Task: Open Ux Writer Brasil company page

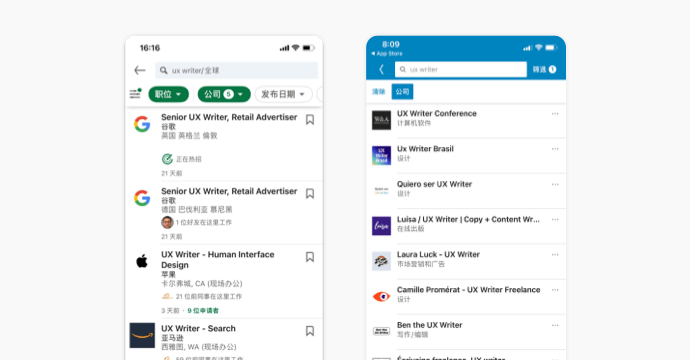Action: tap(425, 149)
